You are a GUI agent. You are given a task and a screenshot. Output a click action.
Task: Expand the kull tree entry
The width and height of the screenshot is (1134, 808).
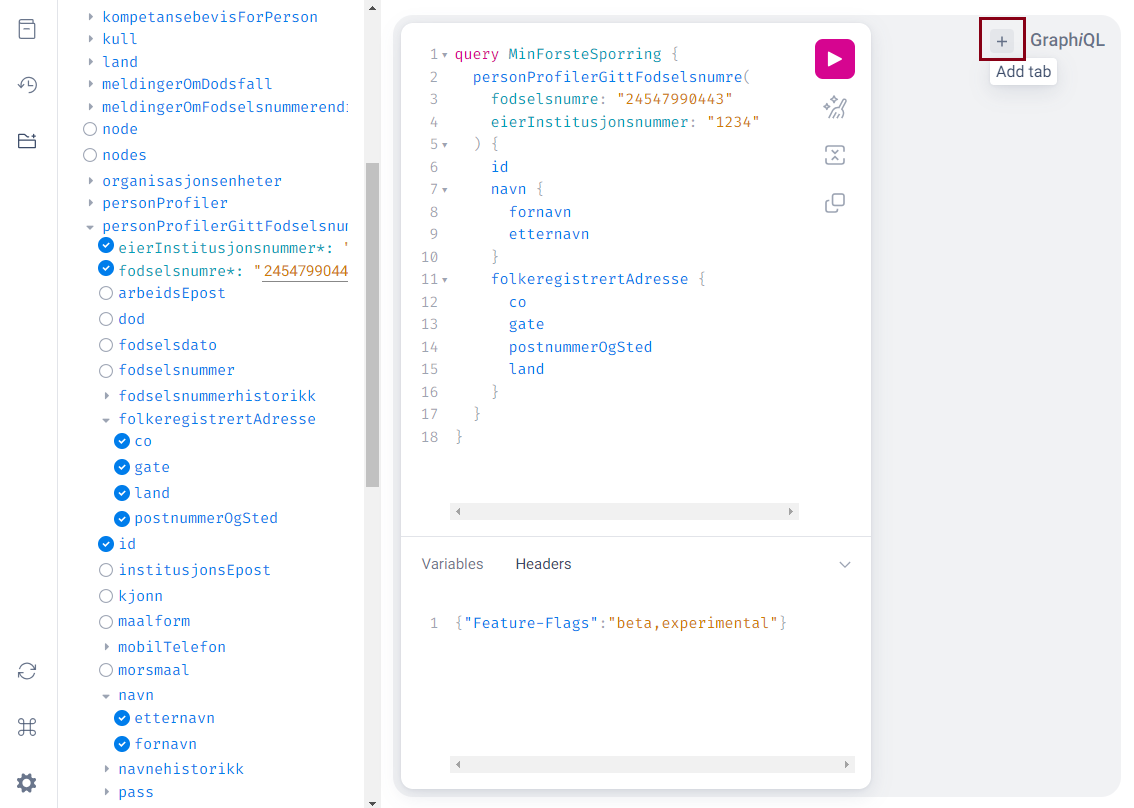[x=91, y=38]
